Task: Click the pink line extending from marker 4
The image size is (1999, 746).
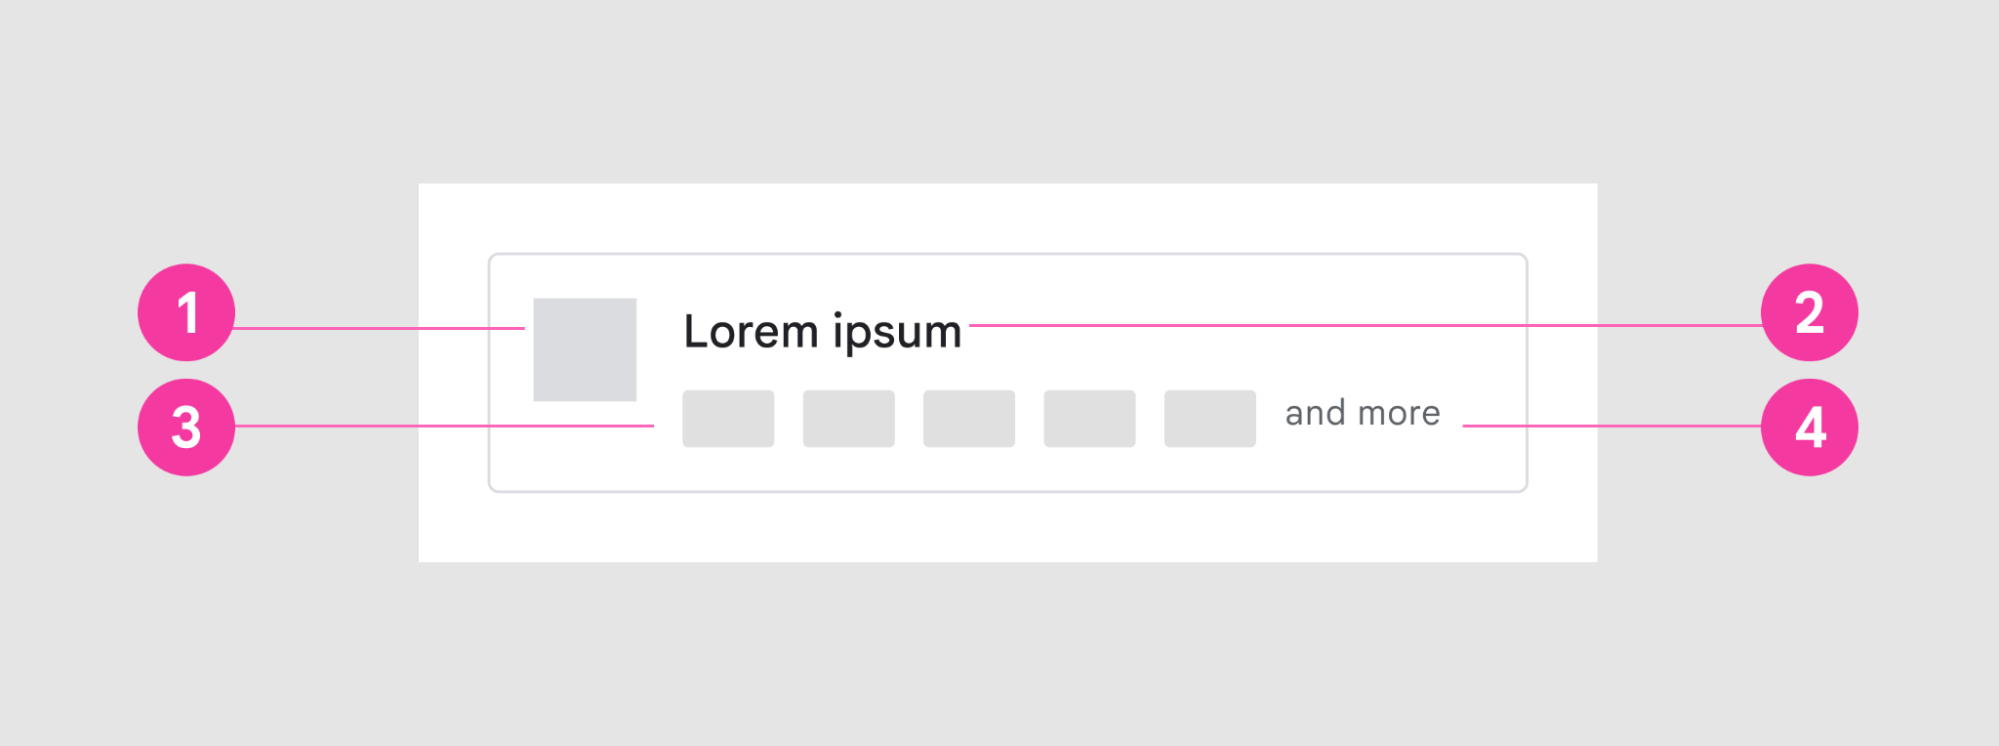Action: [1610, 426]
